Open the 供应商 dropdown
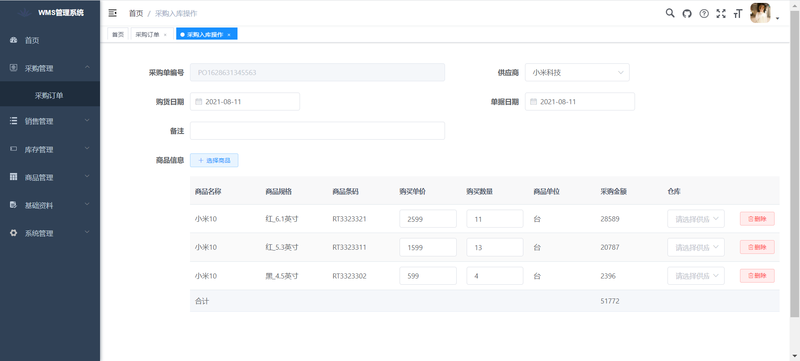800x361 pixels. 577,72
